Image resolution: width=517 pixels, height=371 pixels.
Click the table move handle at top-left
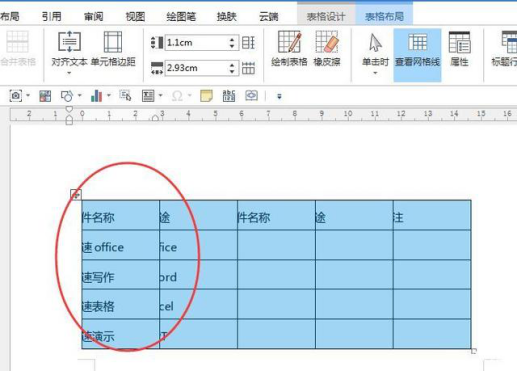[76, 195]
